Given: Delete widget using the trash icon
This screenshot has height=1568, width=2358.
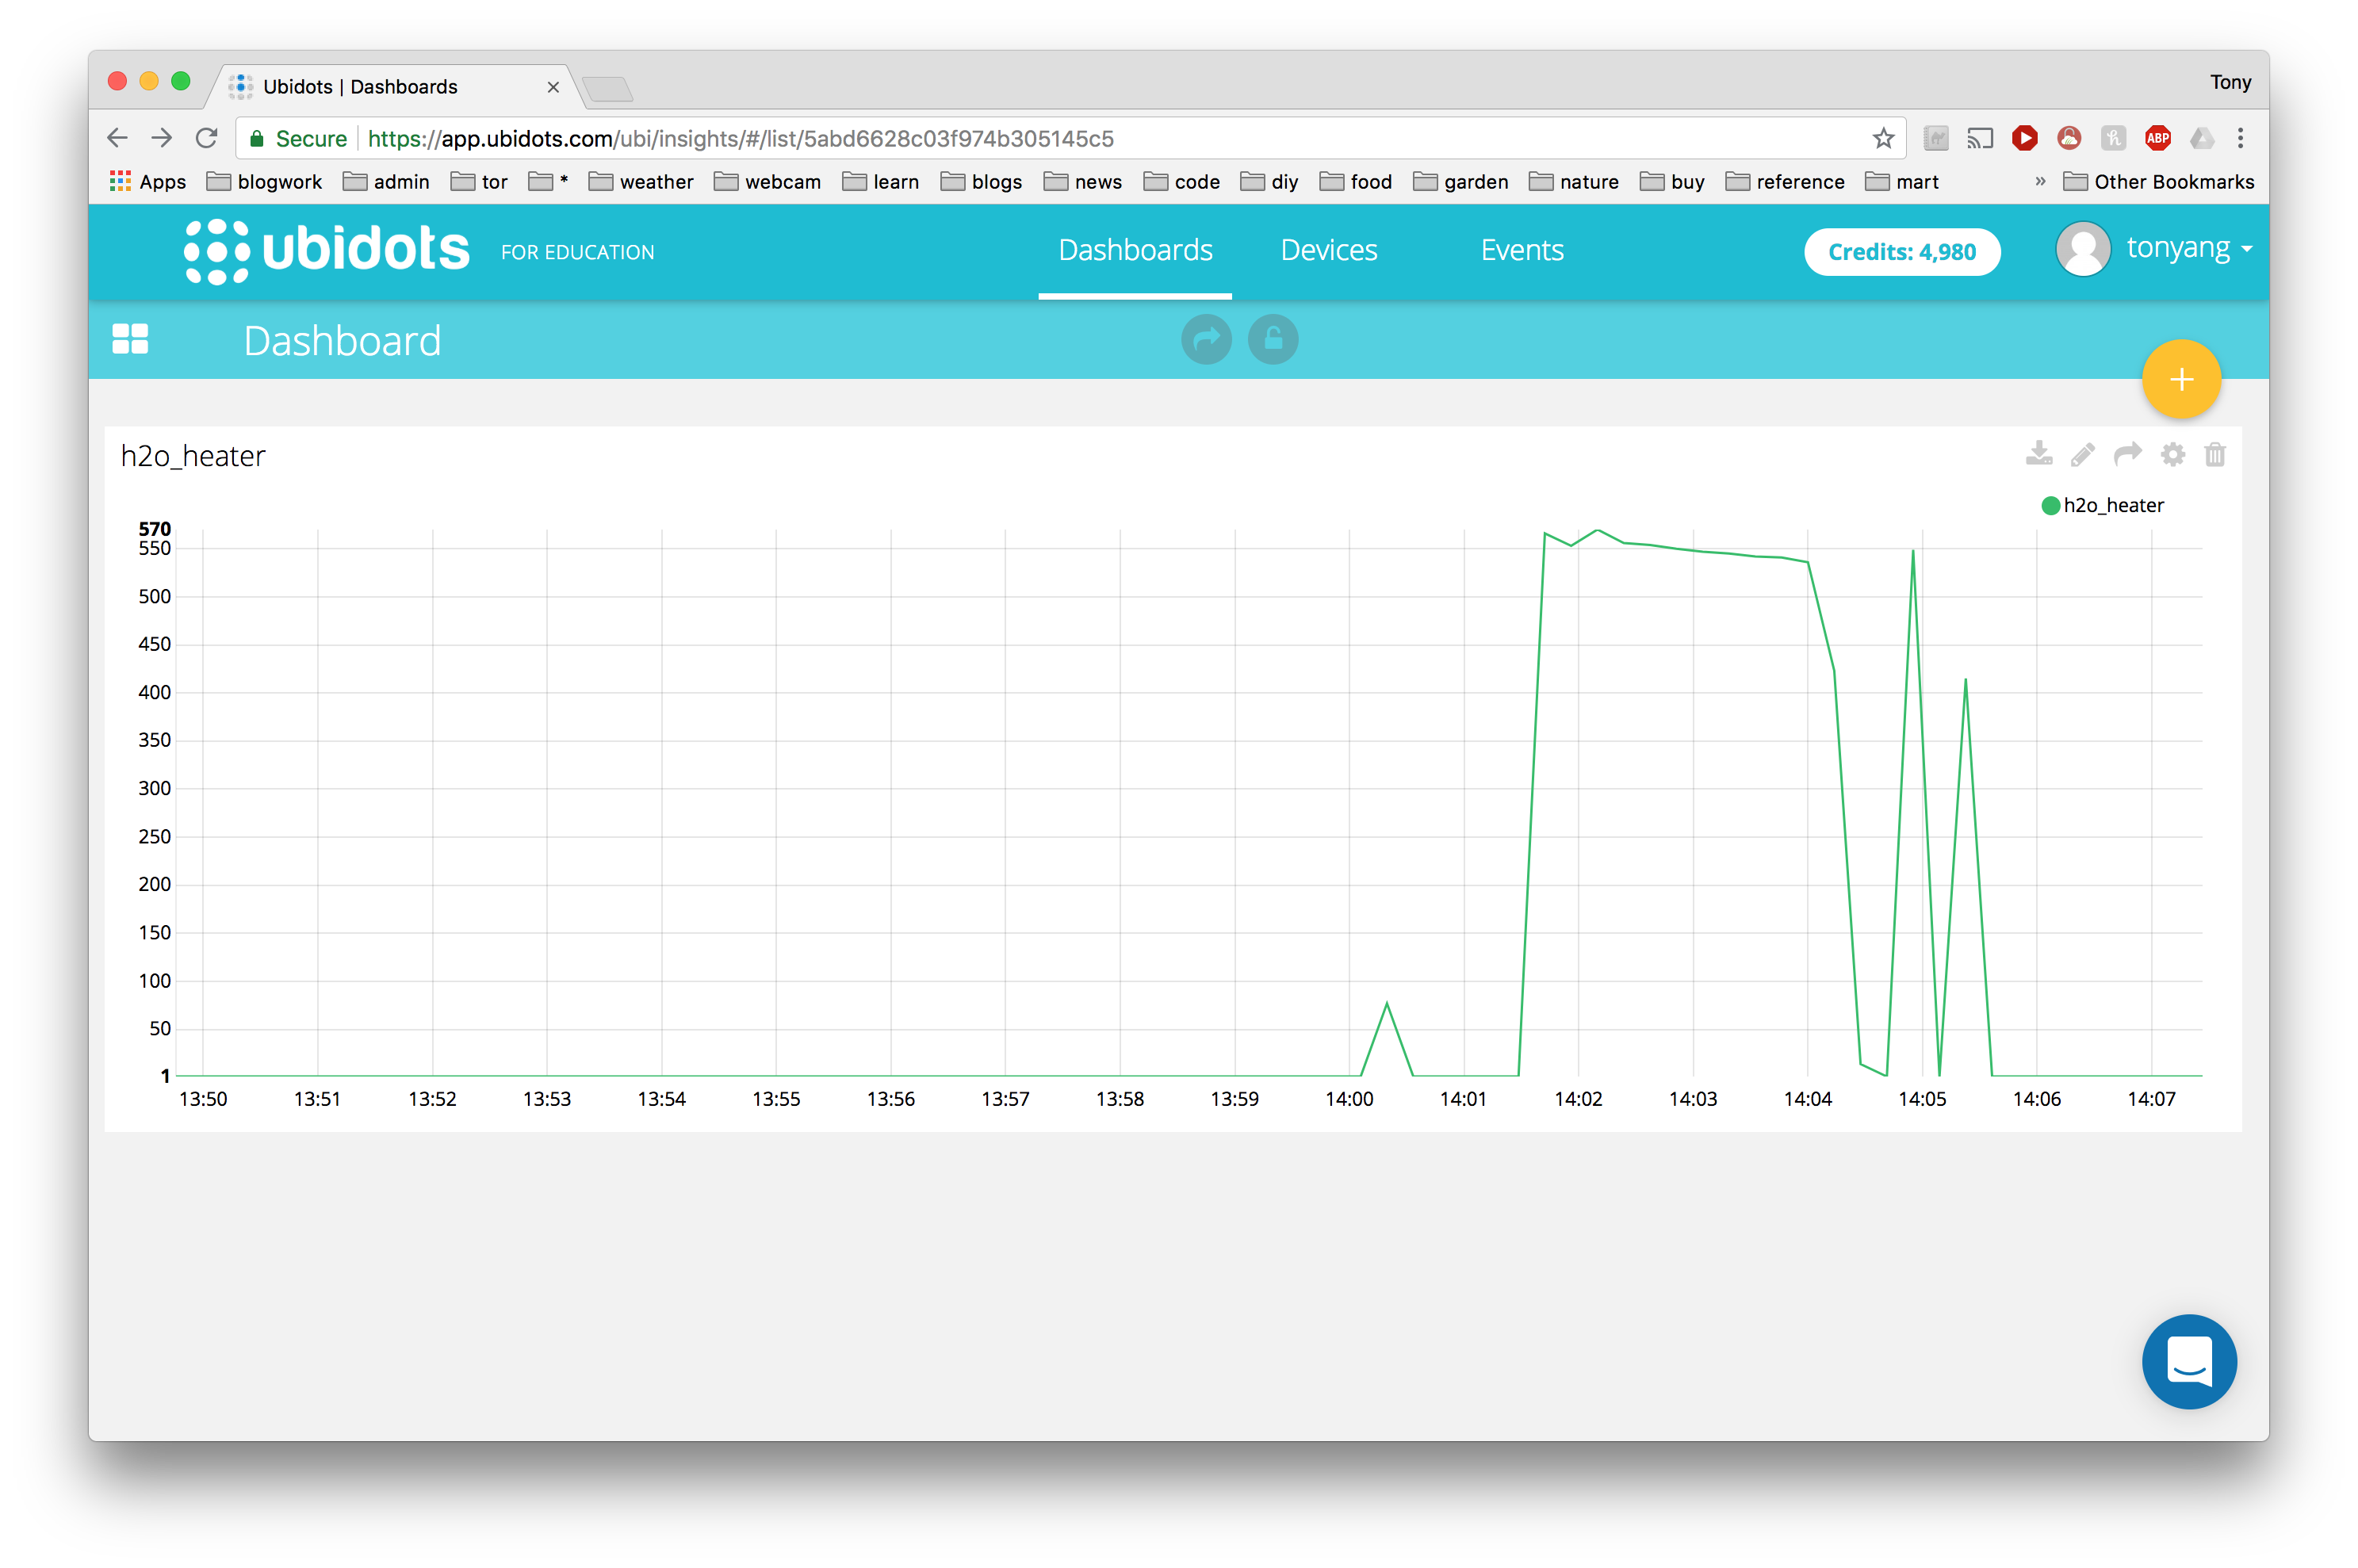Looking at the screenshot, I should pyautogui.click(x=2215, y=455).
